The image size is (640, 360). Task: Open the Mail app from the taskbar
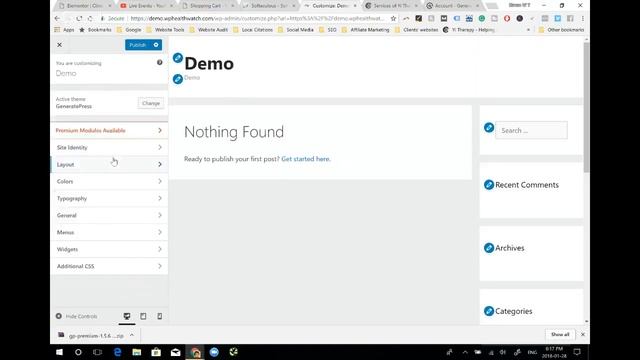[176, 352]
